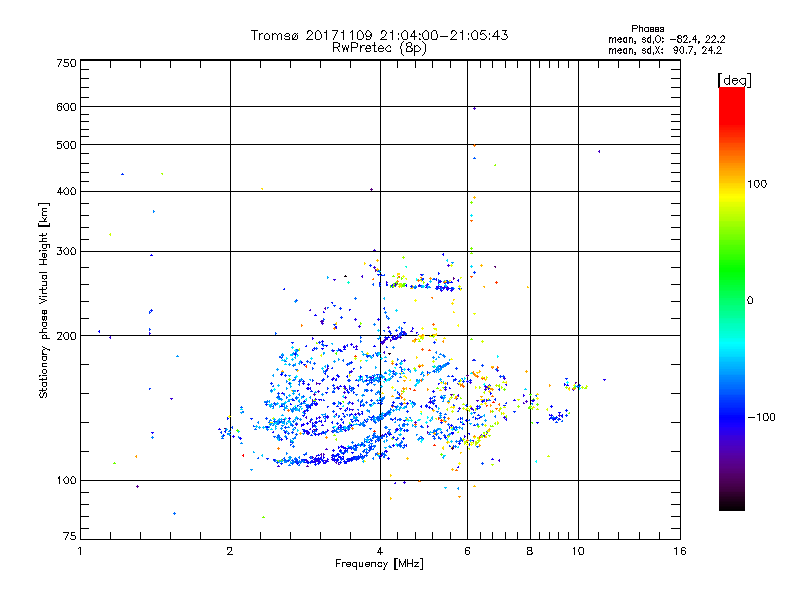Viewport: 800px width, 600px height.
Task: Select the 'mean, sd,O: -82.4, 22.2' line
Action: [666, 39]
